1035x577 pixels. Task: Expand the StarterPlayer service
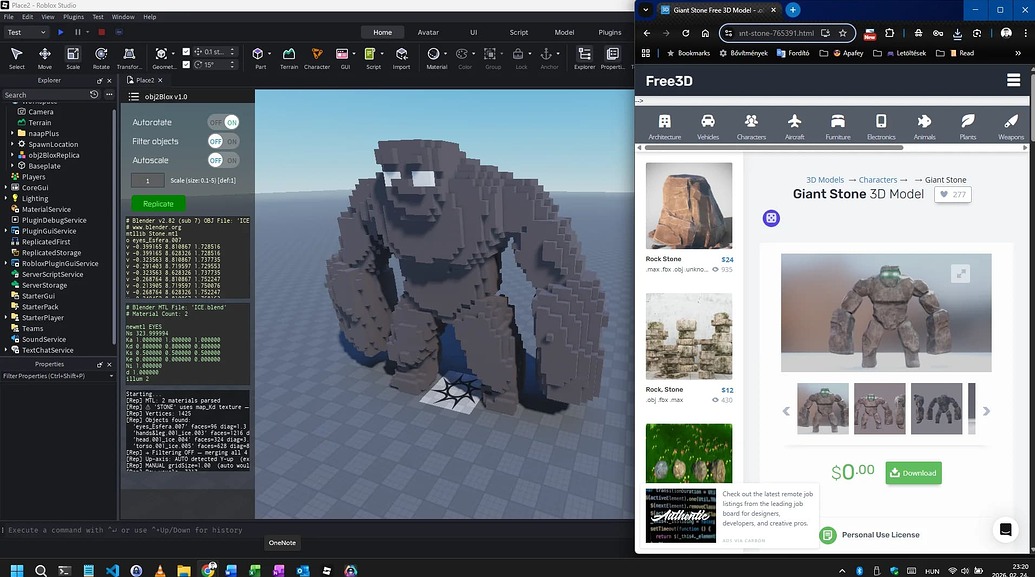pos(6,318)
